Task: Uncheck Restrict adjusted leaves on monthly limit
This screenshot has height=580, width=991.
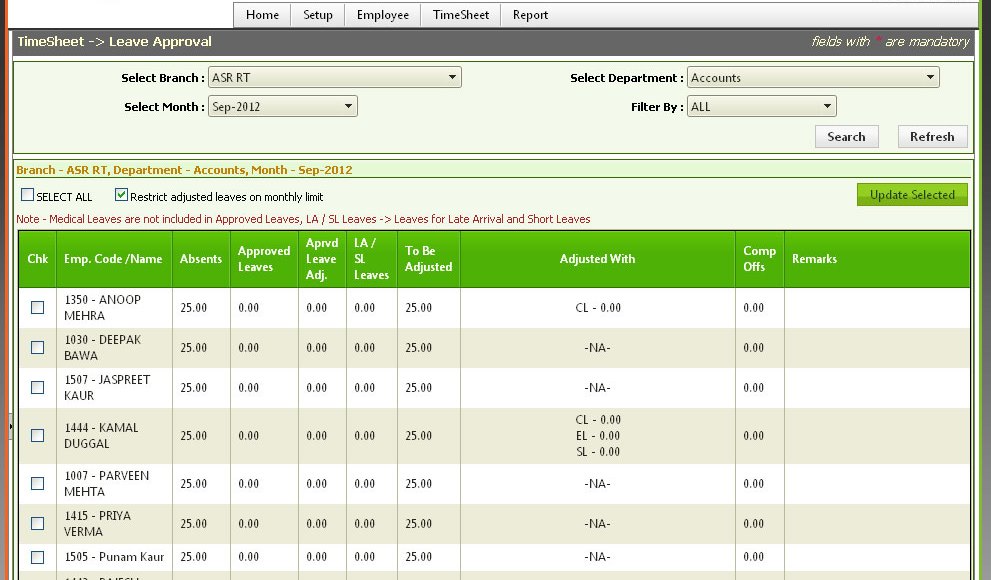Action: 122,196
